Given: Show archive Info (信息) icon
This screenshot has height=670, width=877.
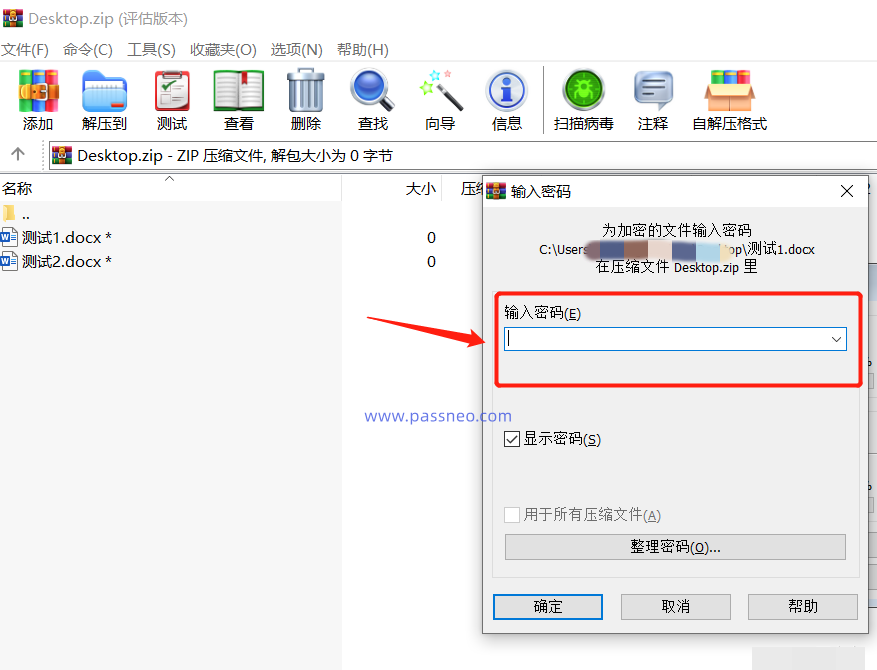Looking at the screenshot, I should (507, 91).
